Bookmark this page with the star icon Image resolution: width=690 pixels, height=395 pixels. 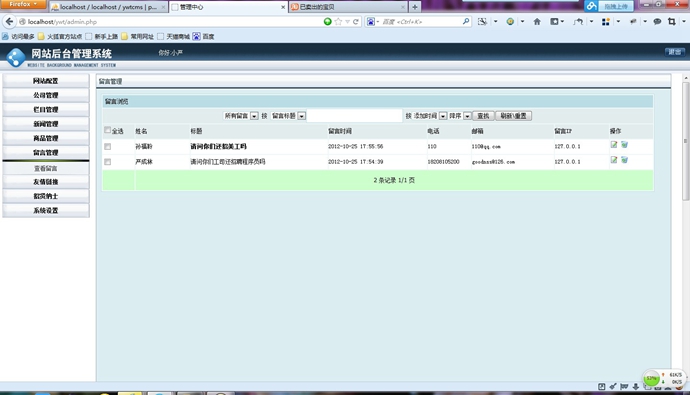pos(338,22)
